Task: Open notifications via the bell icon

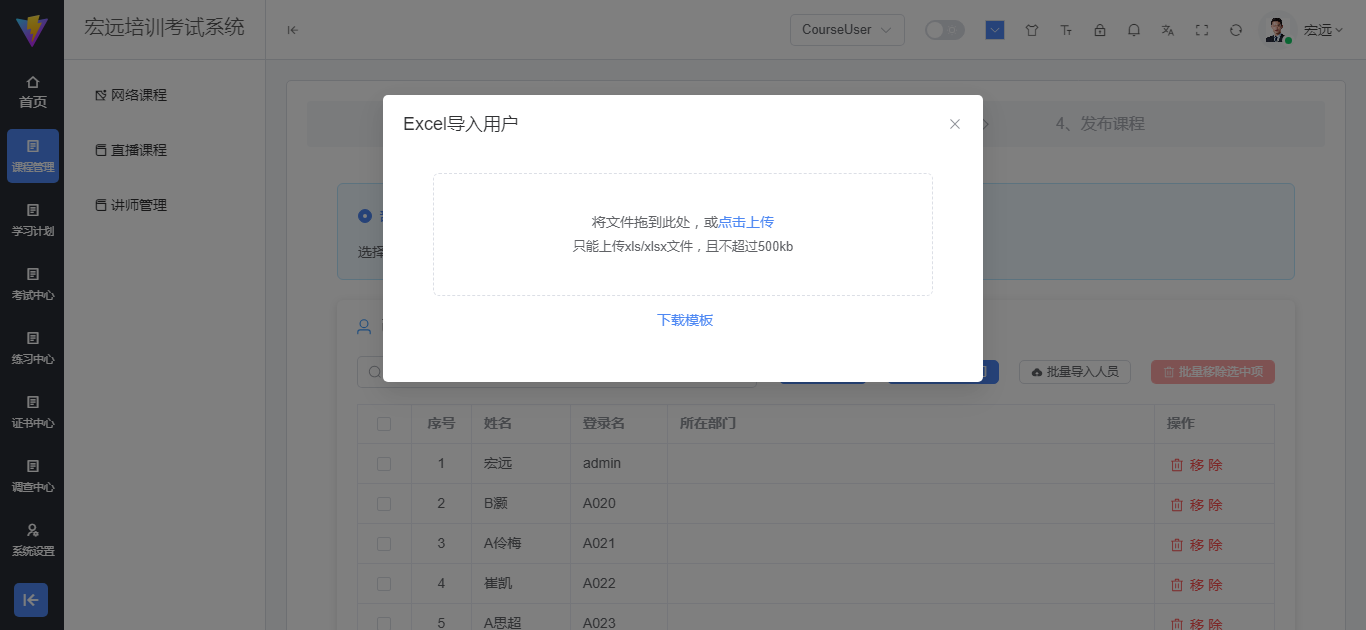Action: point(1134,30)
